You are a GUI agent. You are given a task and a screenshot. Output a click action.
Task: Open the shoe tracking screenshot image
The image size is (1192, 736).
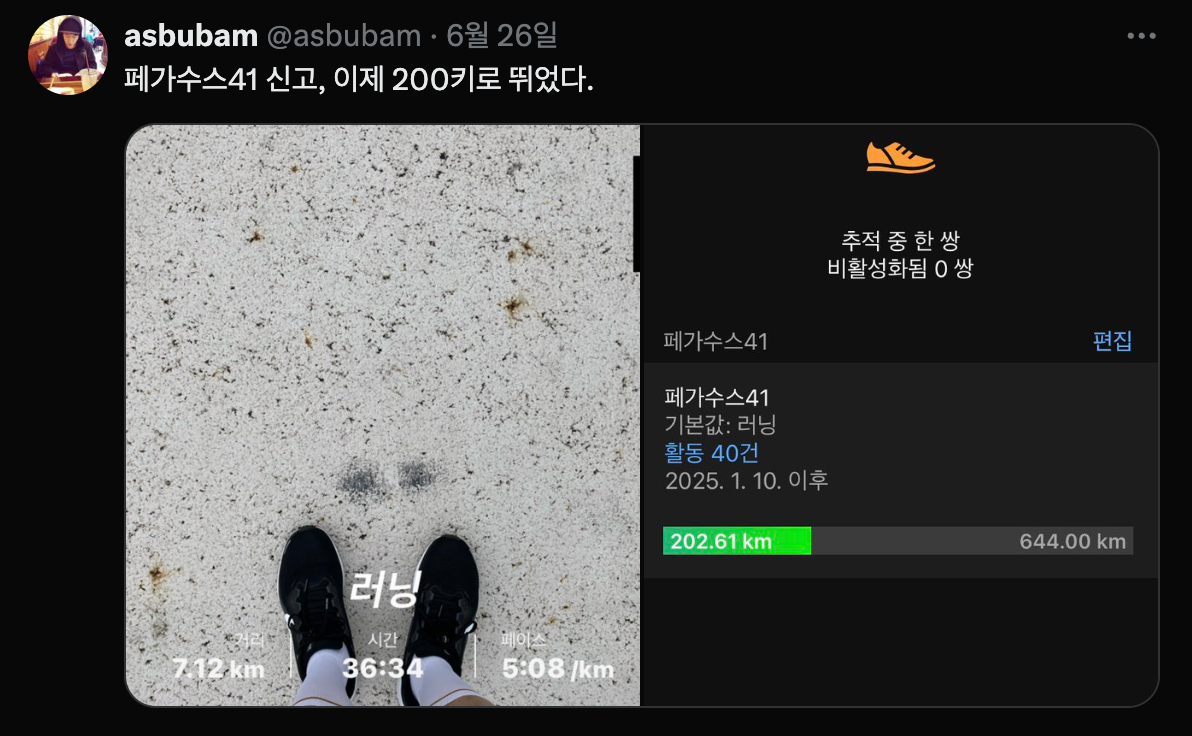900,415
